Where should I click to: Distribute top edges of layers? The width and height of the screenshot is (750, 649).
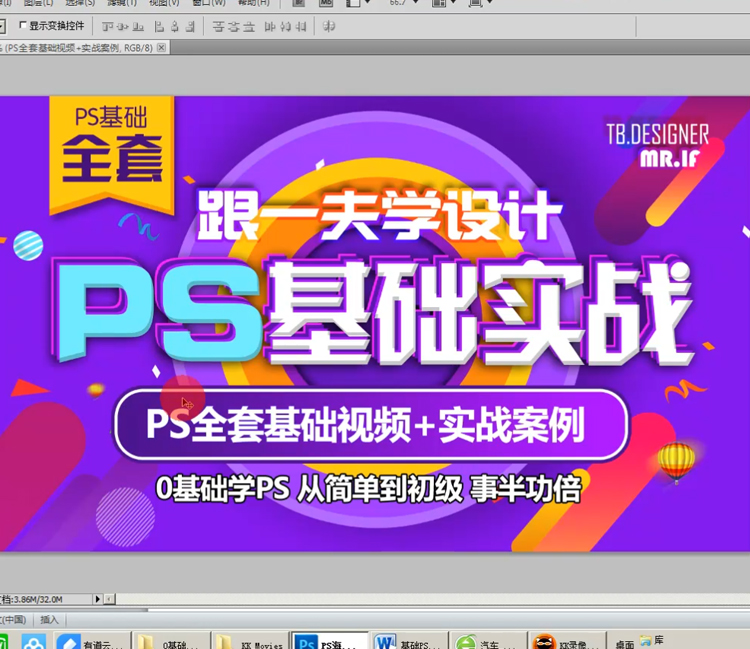click(218, 27)
